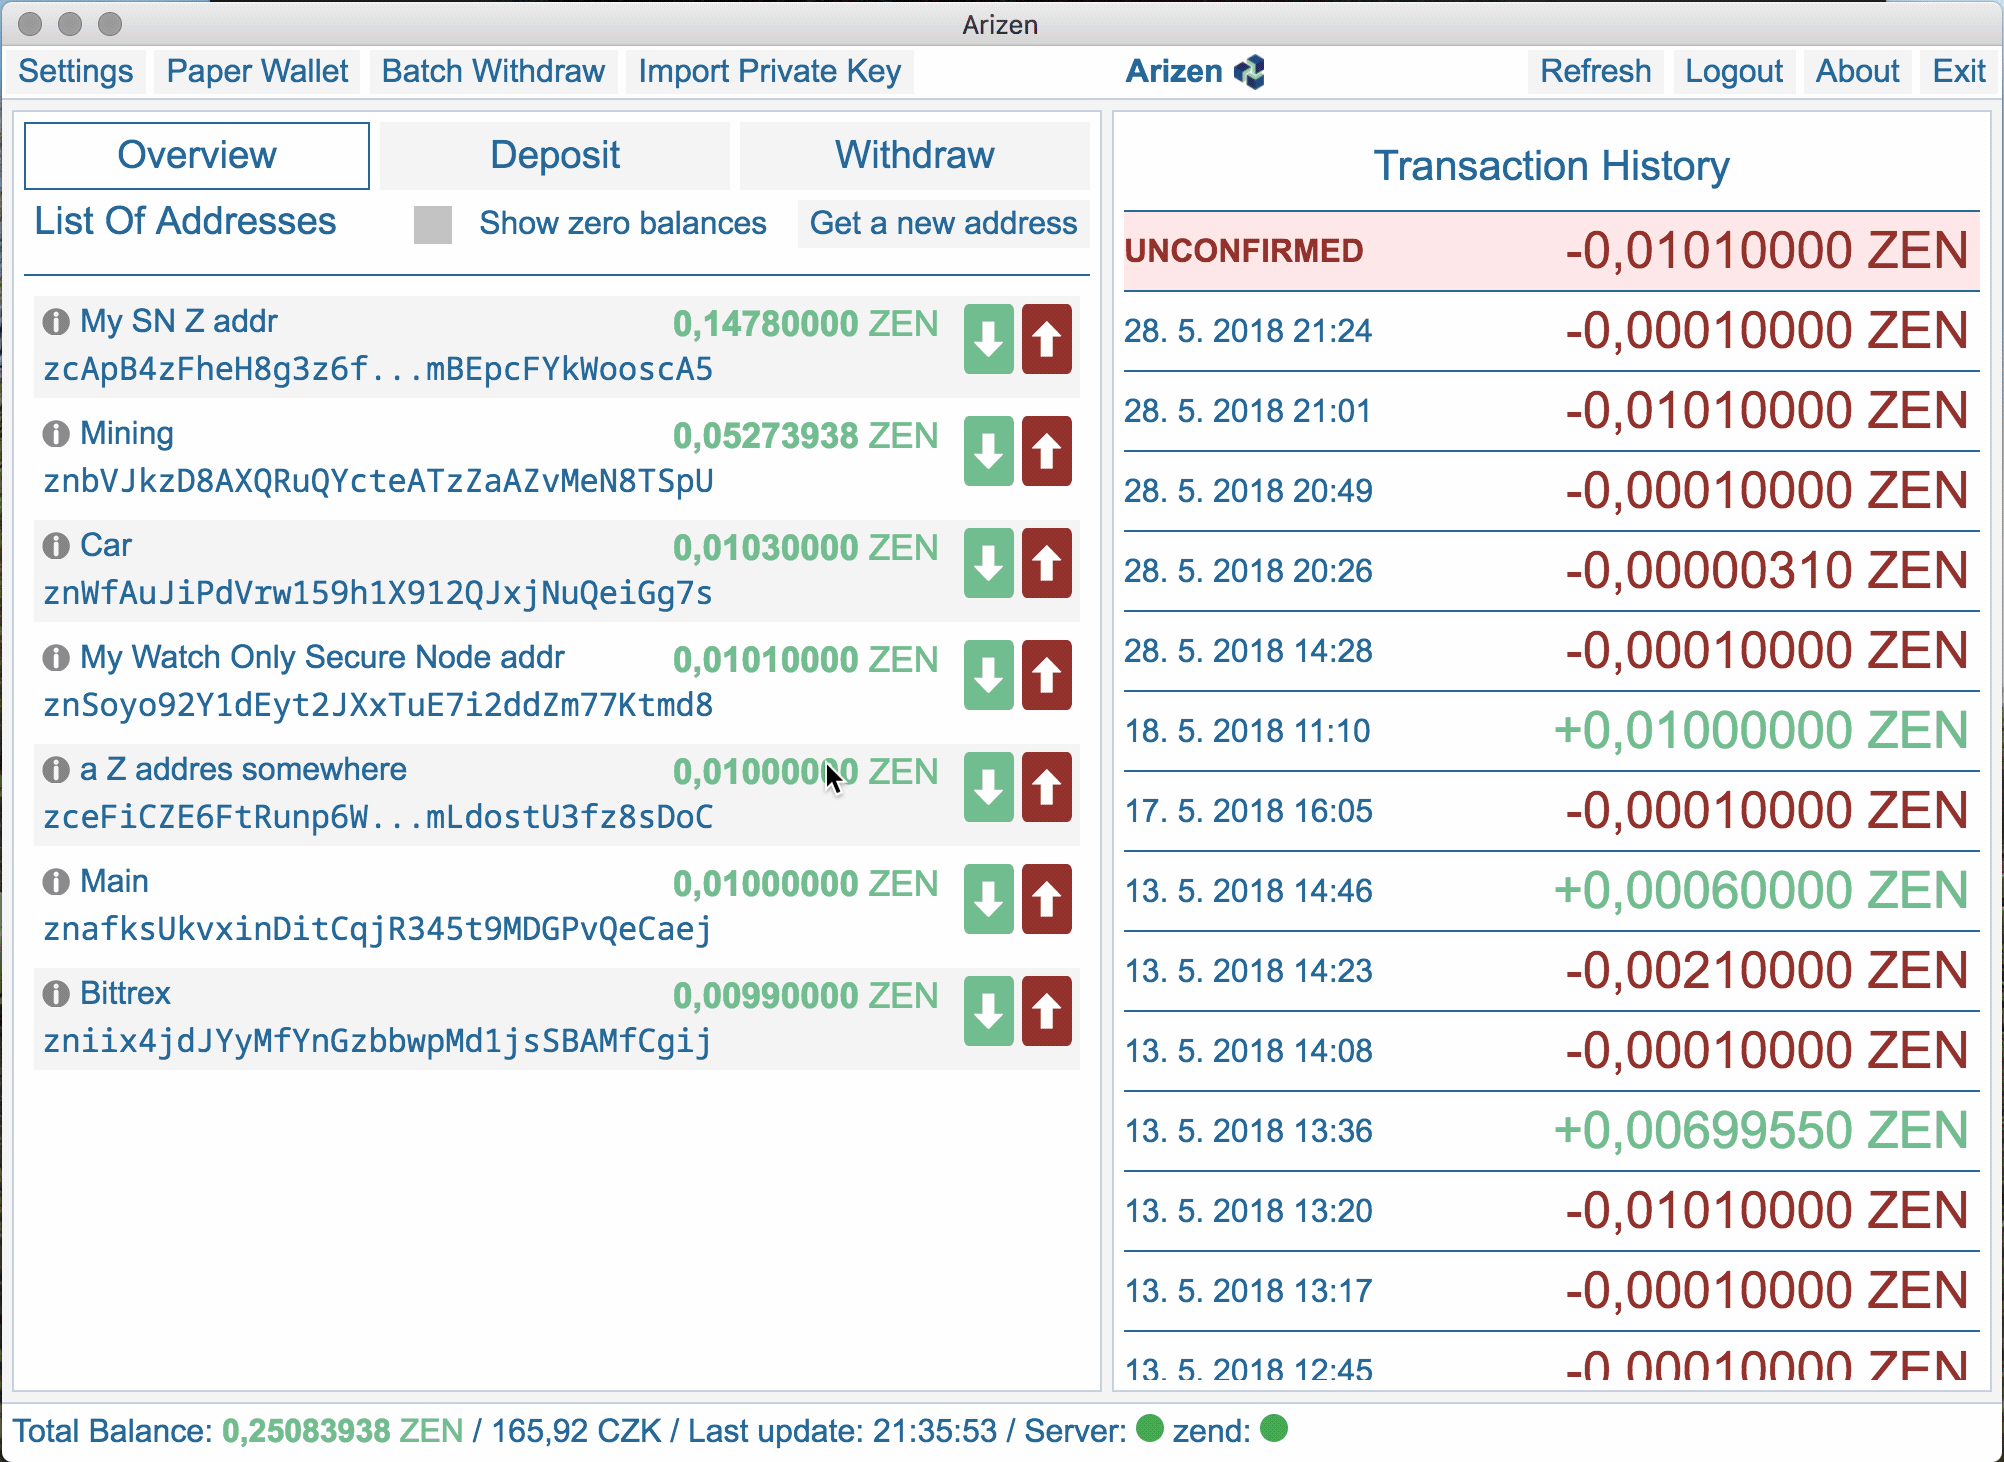Enable Show zero balances checkbox
Image resolution: width=2004 pixels, height=1462 pixels.
tap(433, 224)
